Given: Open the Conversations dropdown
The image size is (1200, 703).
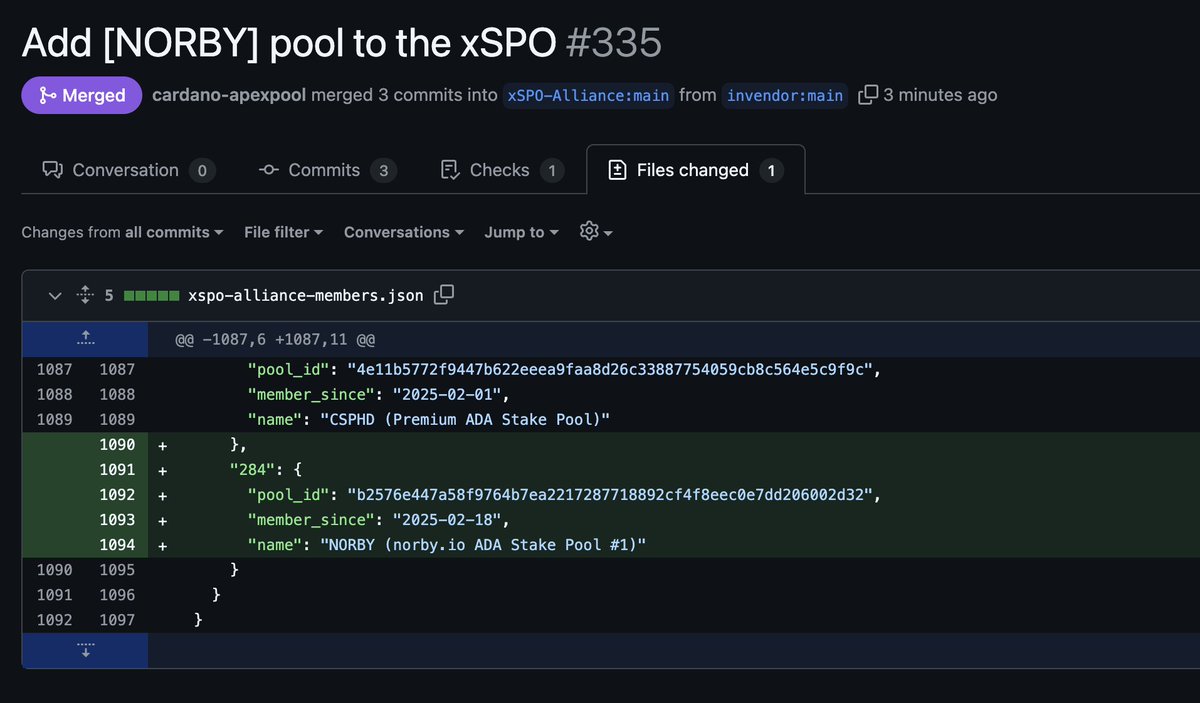Looking at the screenshot, I should coord(404,232).
